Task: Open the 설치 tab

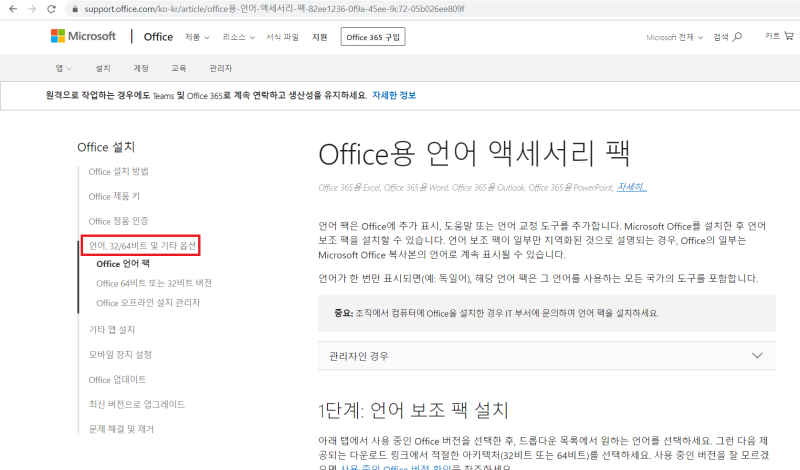Action: coord(103,68)
